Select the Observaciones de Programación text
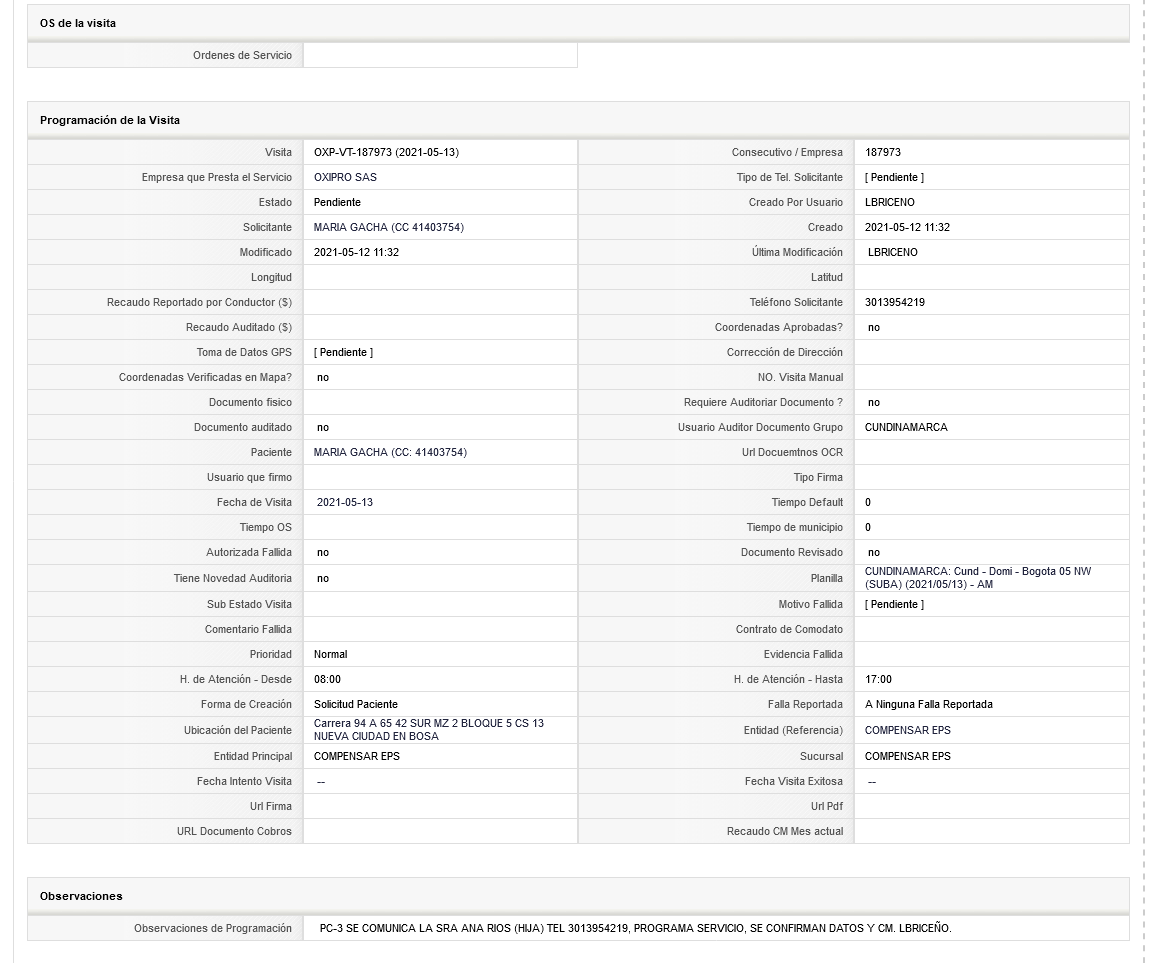The height and width of the screenshot is (963, 1158). pyautogui.click(x=635, y=928)
